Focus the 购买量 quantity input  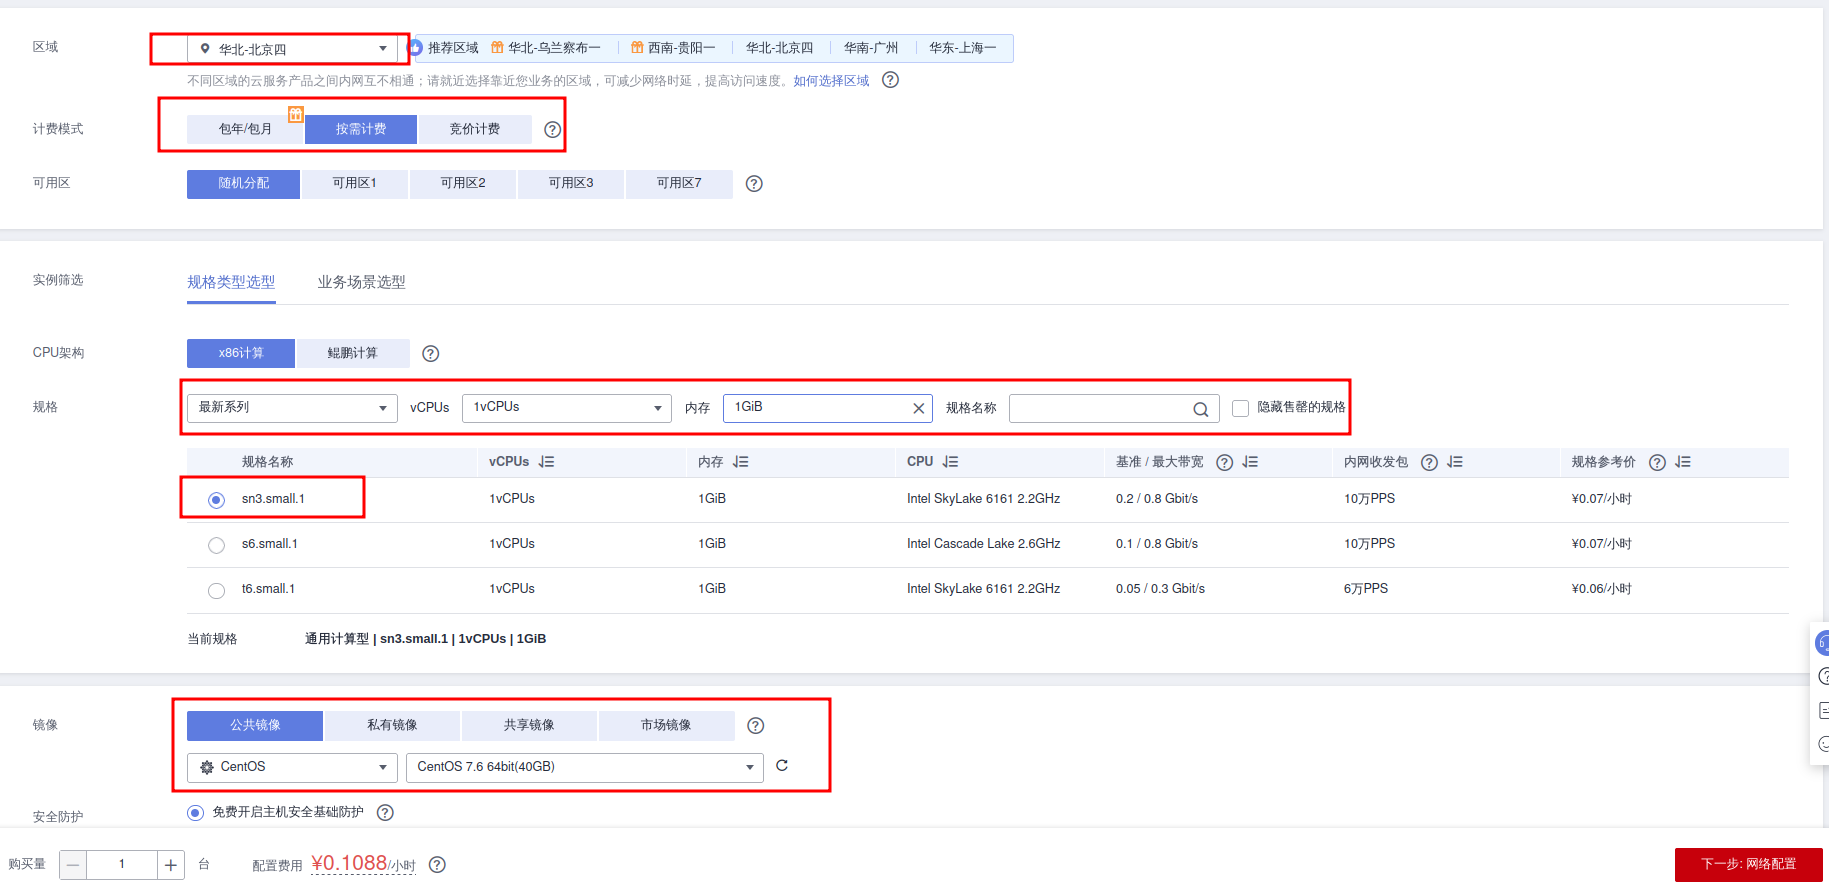122,865
